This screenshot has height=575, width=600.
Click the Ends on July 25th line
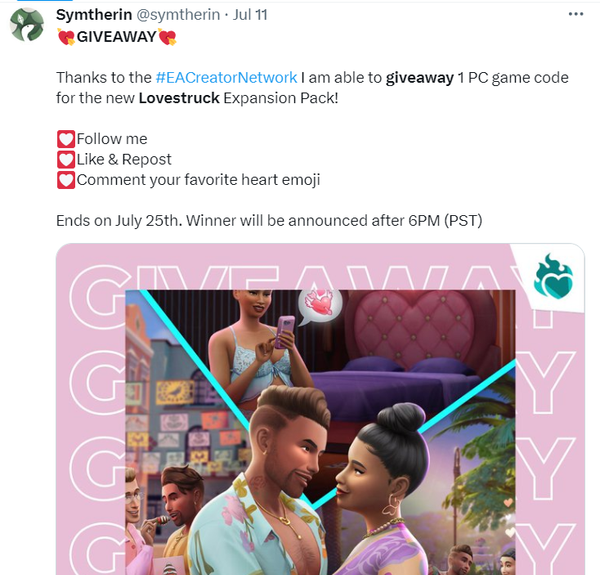(269, 221)
